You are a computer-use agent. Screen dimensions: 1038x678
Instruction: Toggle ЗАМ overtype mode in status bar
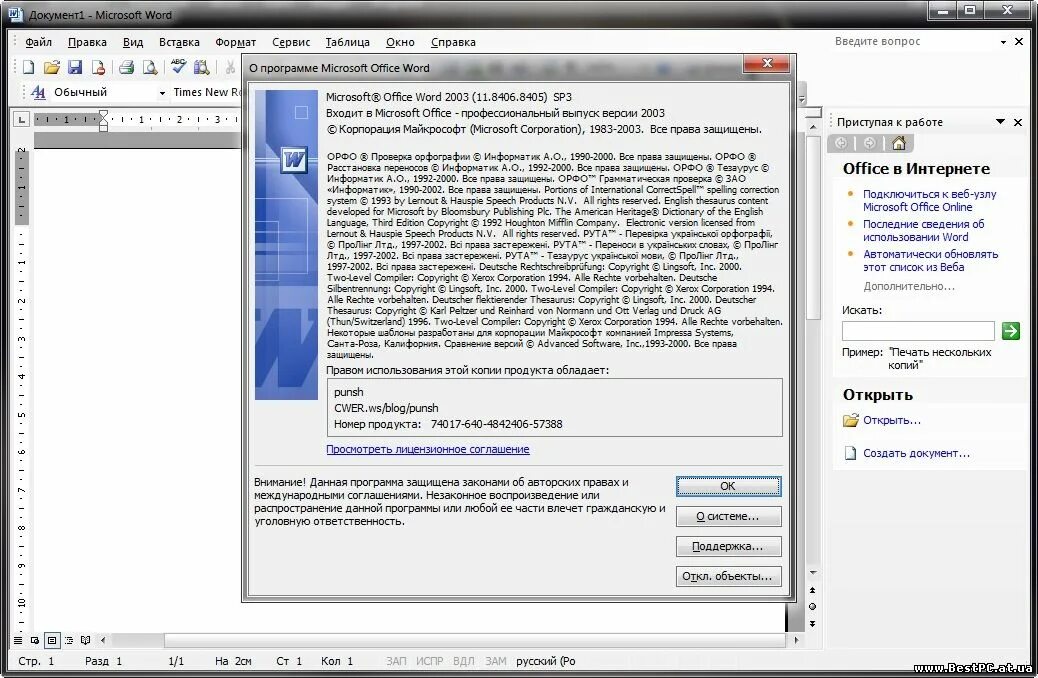[495, 661]
